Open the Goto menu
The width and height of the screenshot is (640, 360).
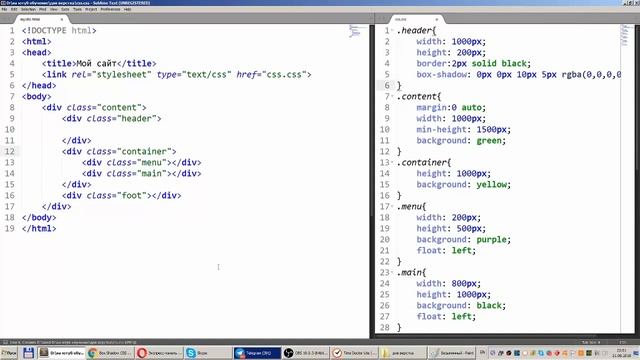point(65,9)
